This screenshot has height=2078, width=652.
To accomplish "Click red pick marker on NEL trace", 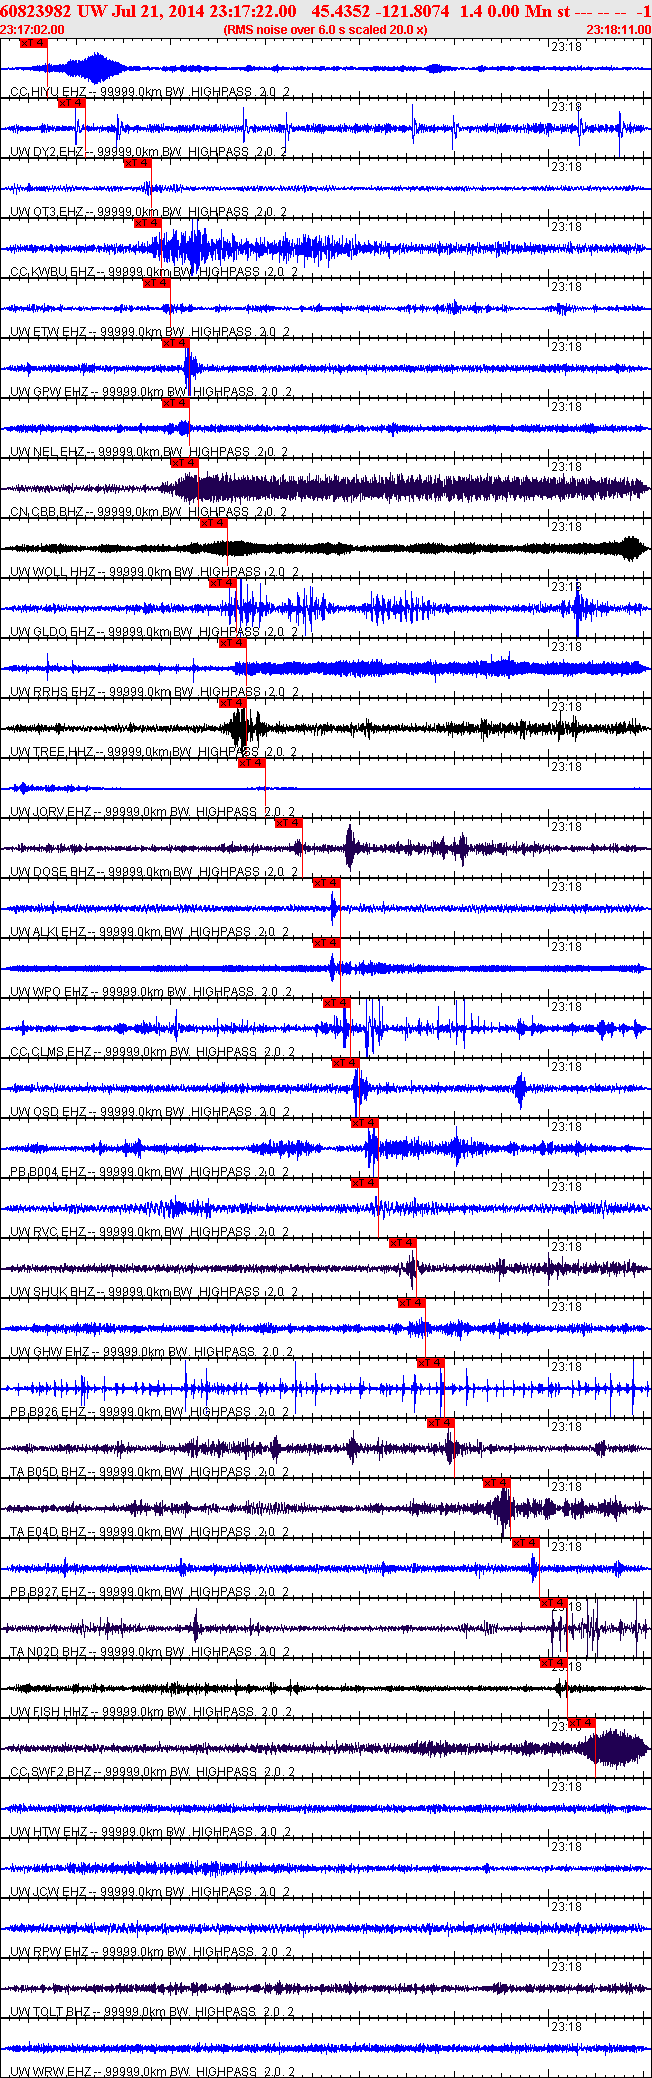I will coord(175,403).
